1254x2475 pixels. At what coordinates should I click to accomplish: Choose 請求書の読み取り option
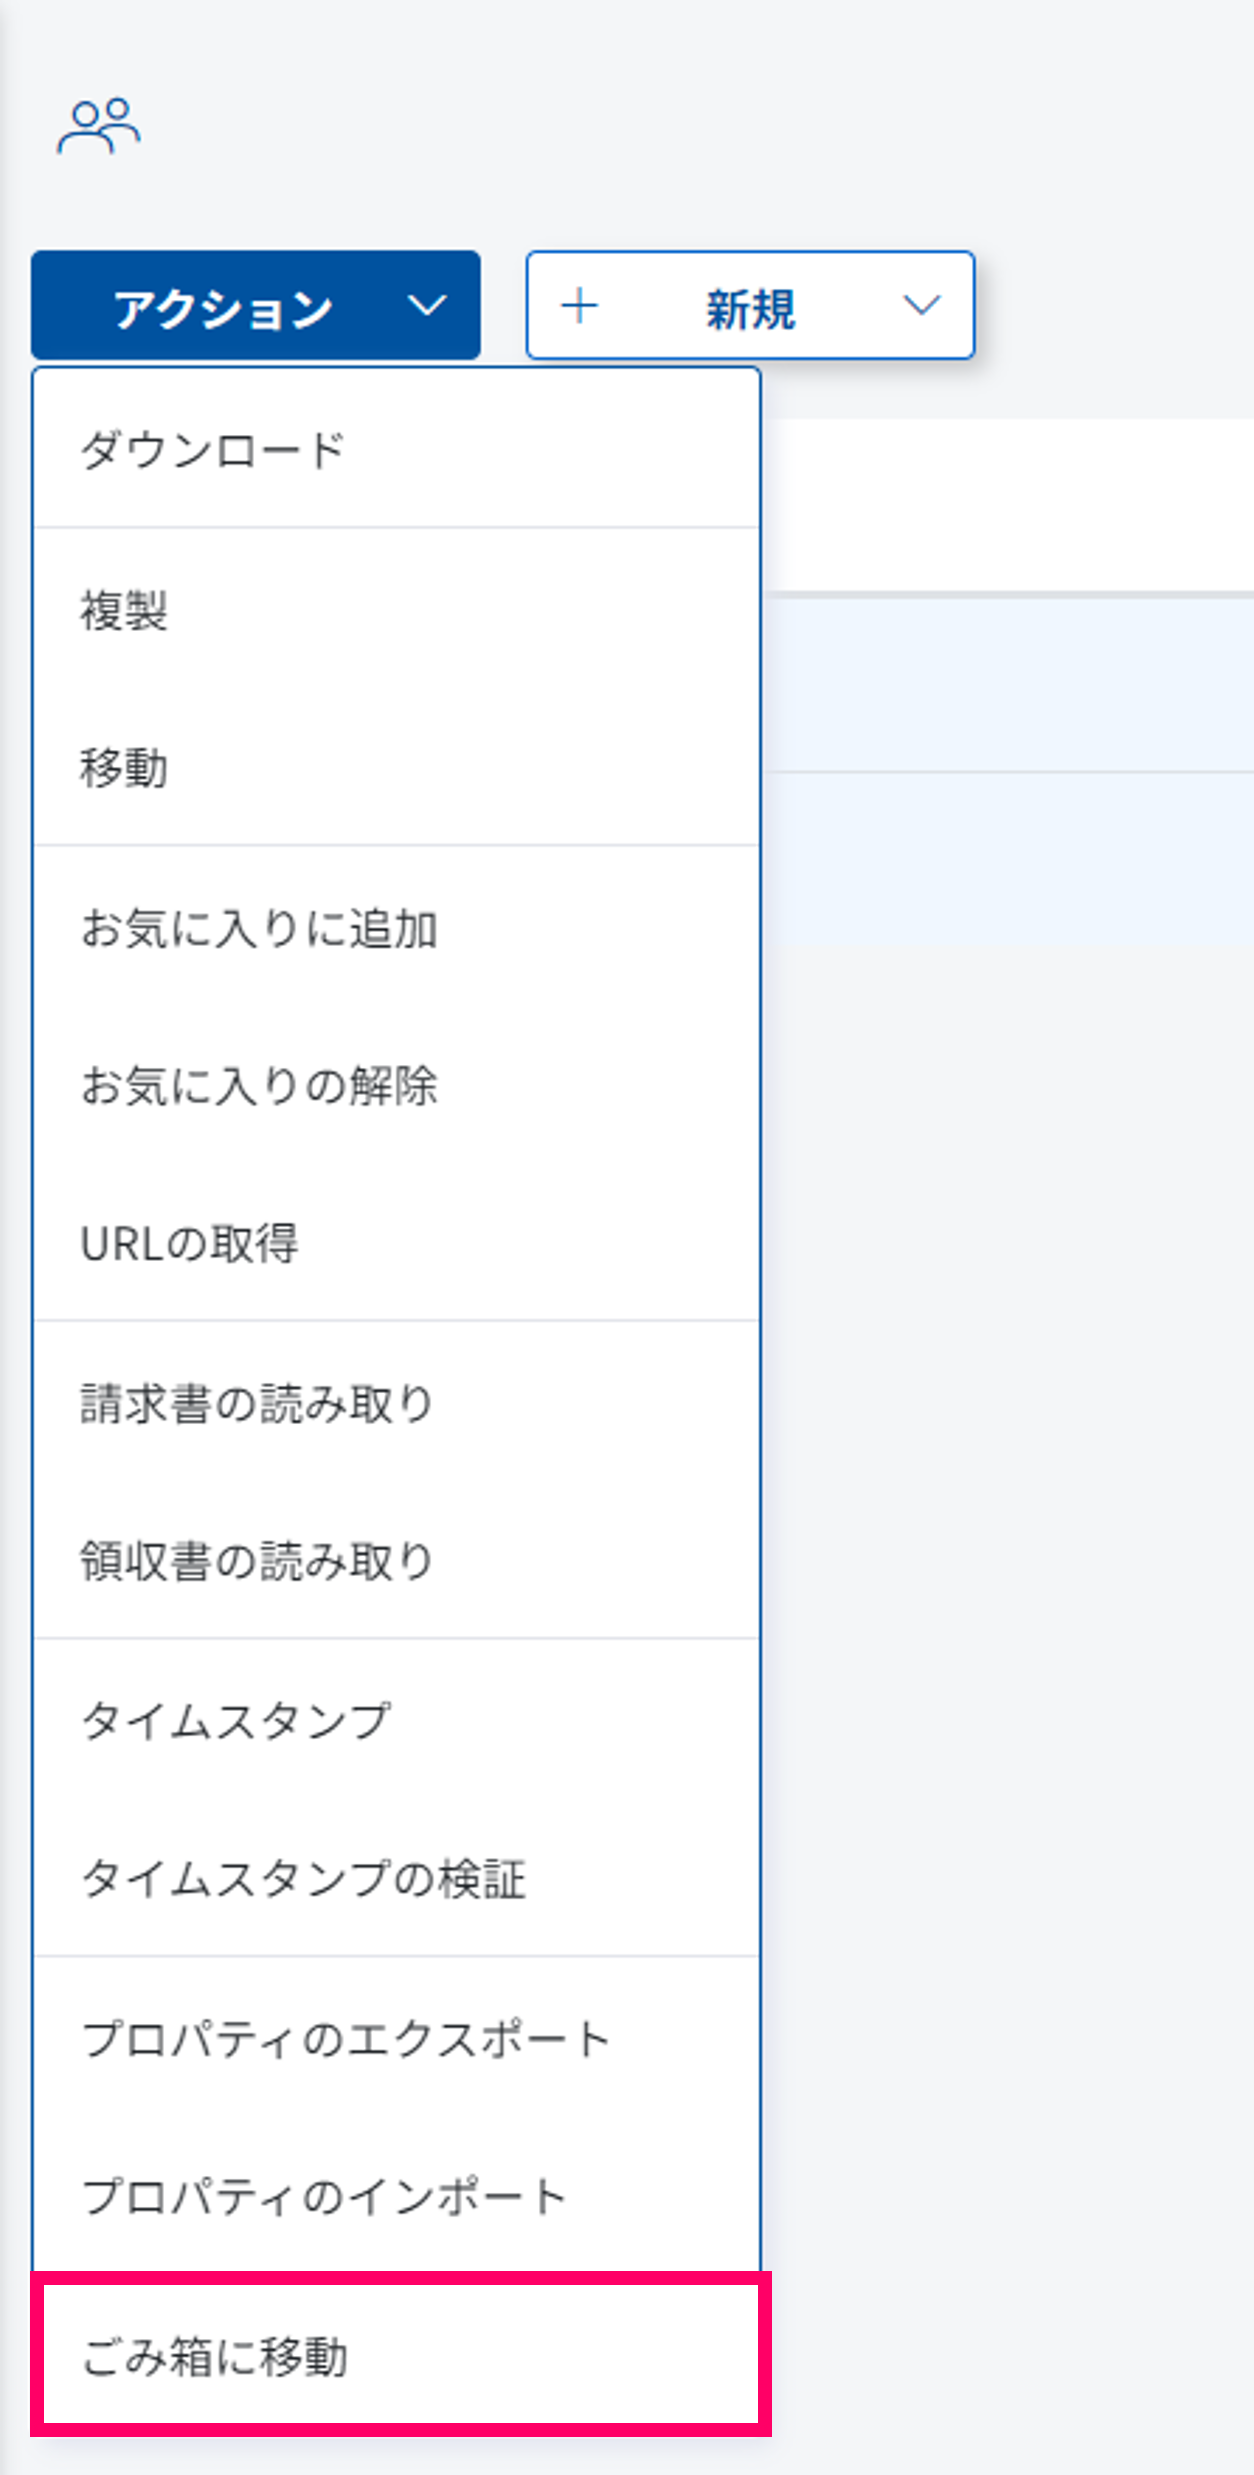tap(256, 1403)
